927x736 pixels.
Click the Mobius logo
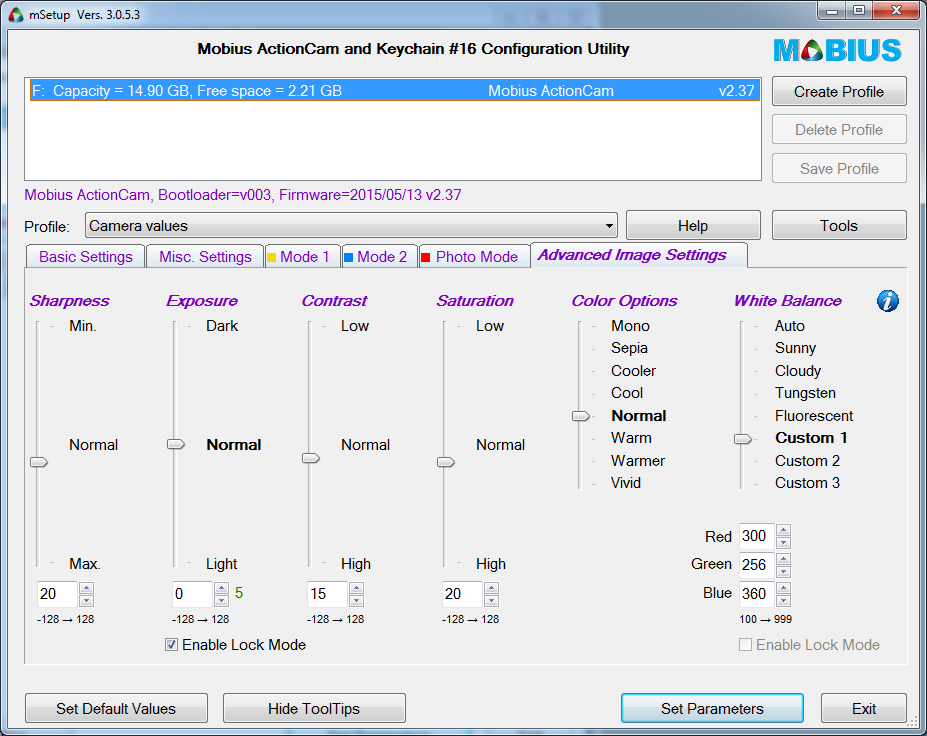(x=838, y=50)
